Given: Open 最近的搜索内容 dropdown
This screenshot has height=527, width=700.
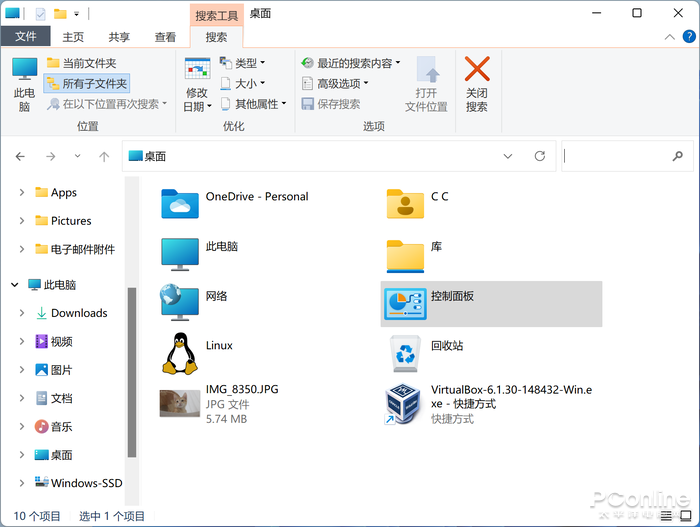Looking at the screenshot, I should pos(351,63).
